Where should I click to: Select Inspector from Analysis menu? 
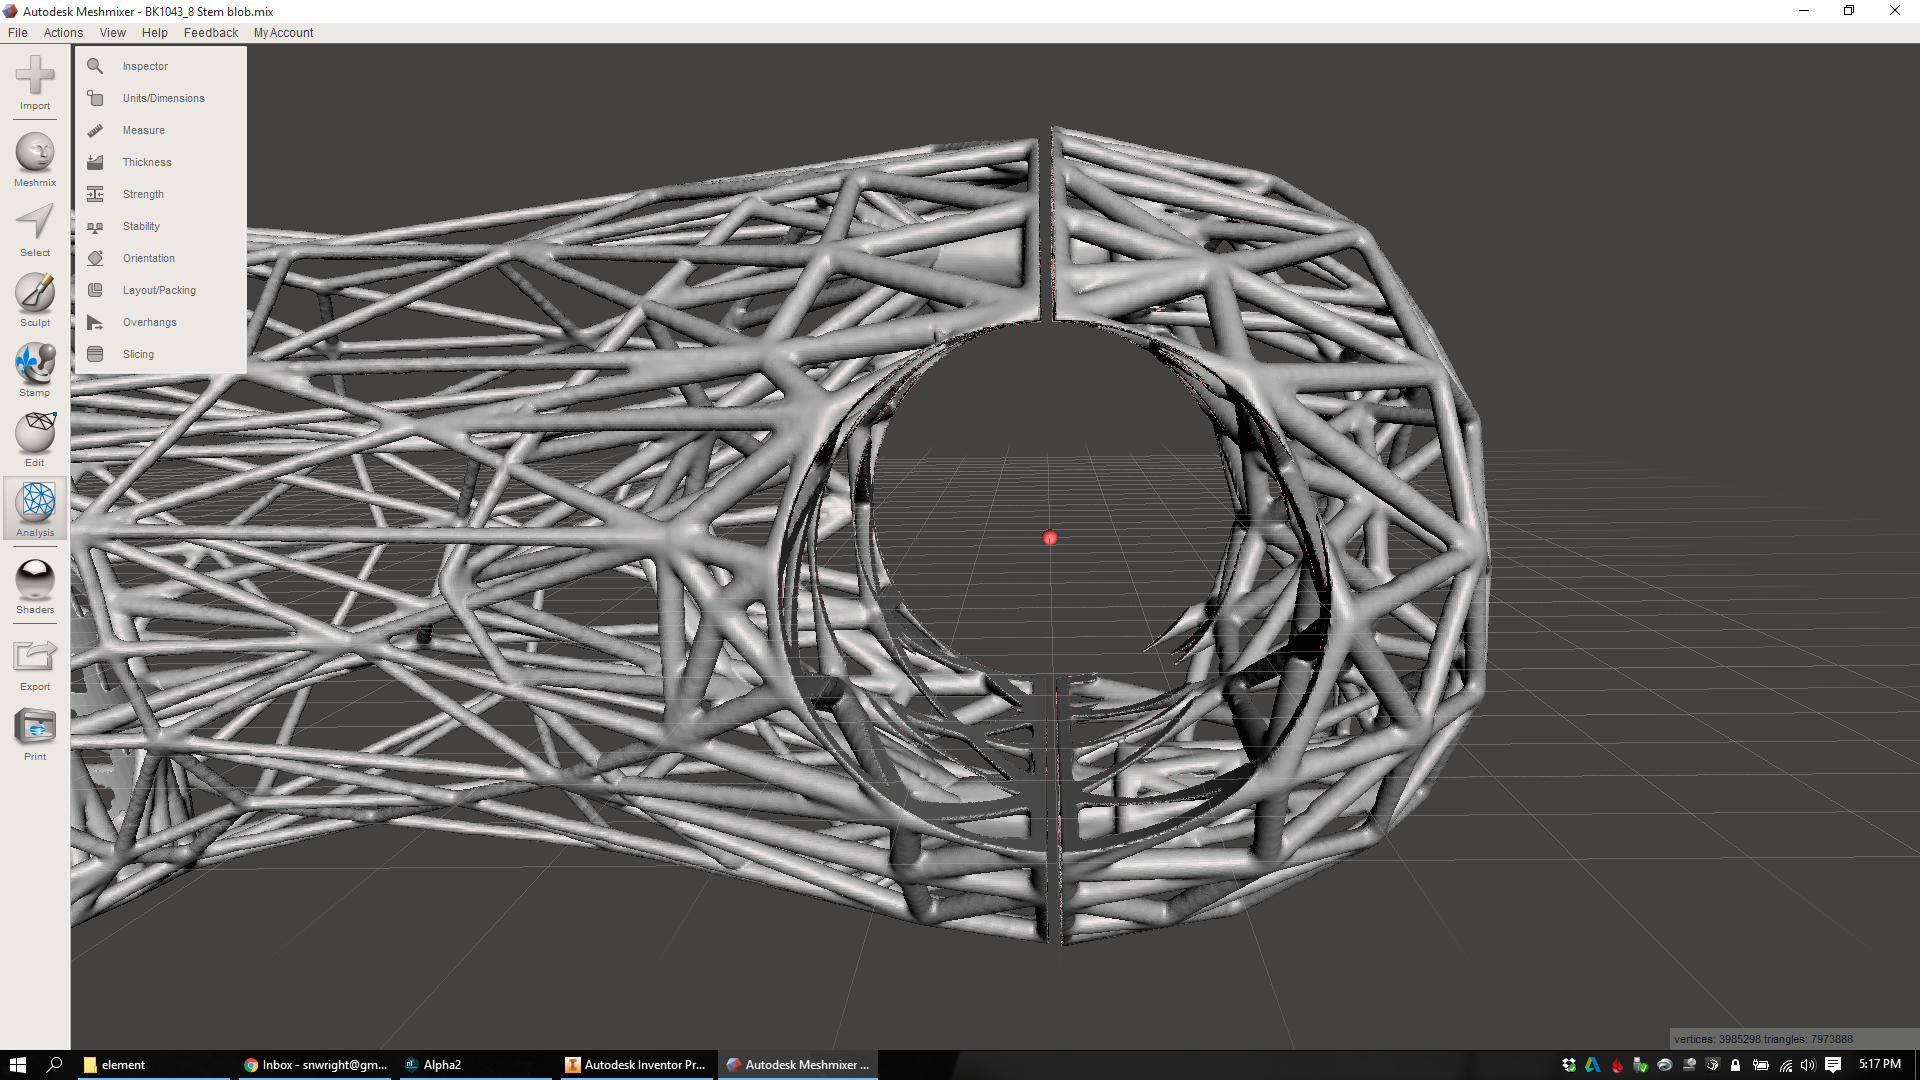pyautogui.click(x=145, y=66)
